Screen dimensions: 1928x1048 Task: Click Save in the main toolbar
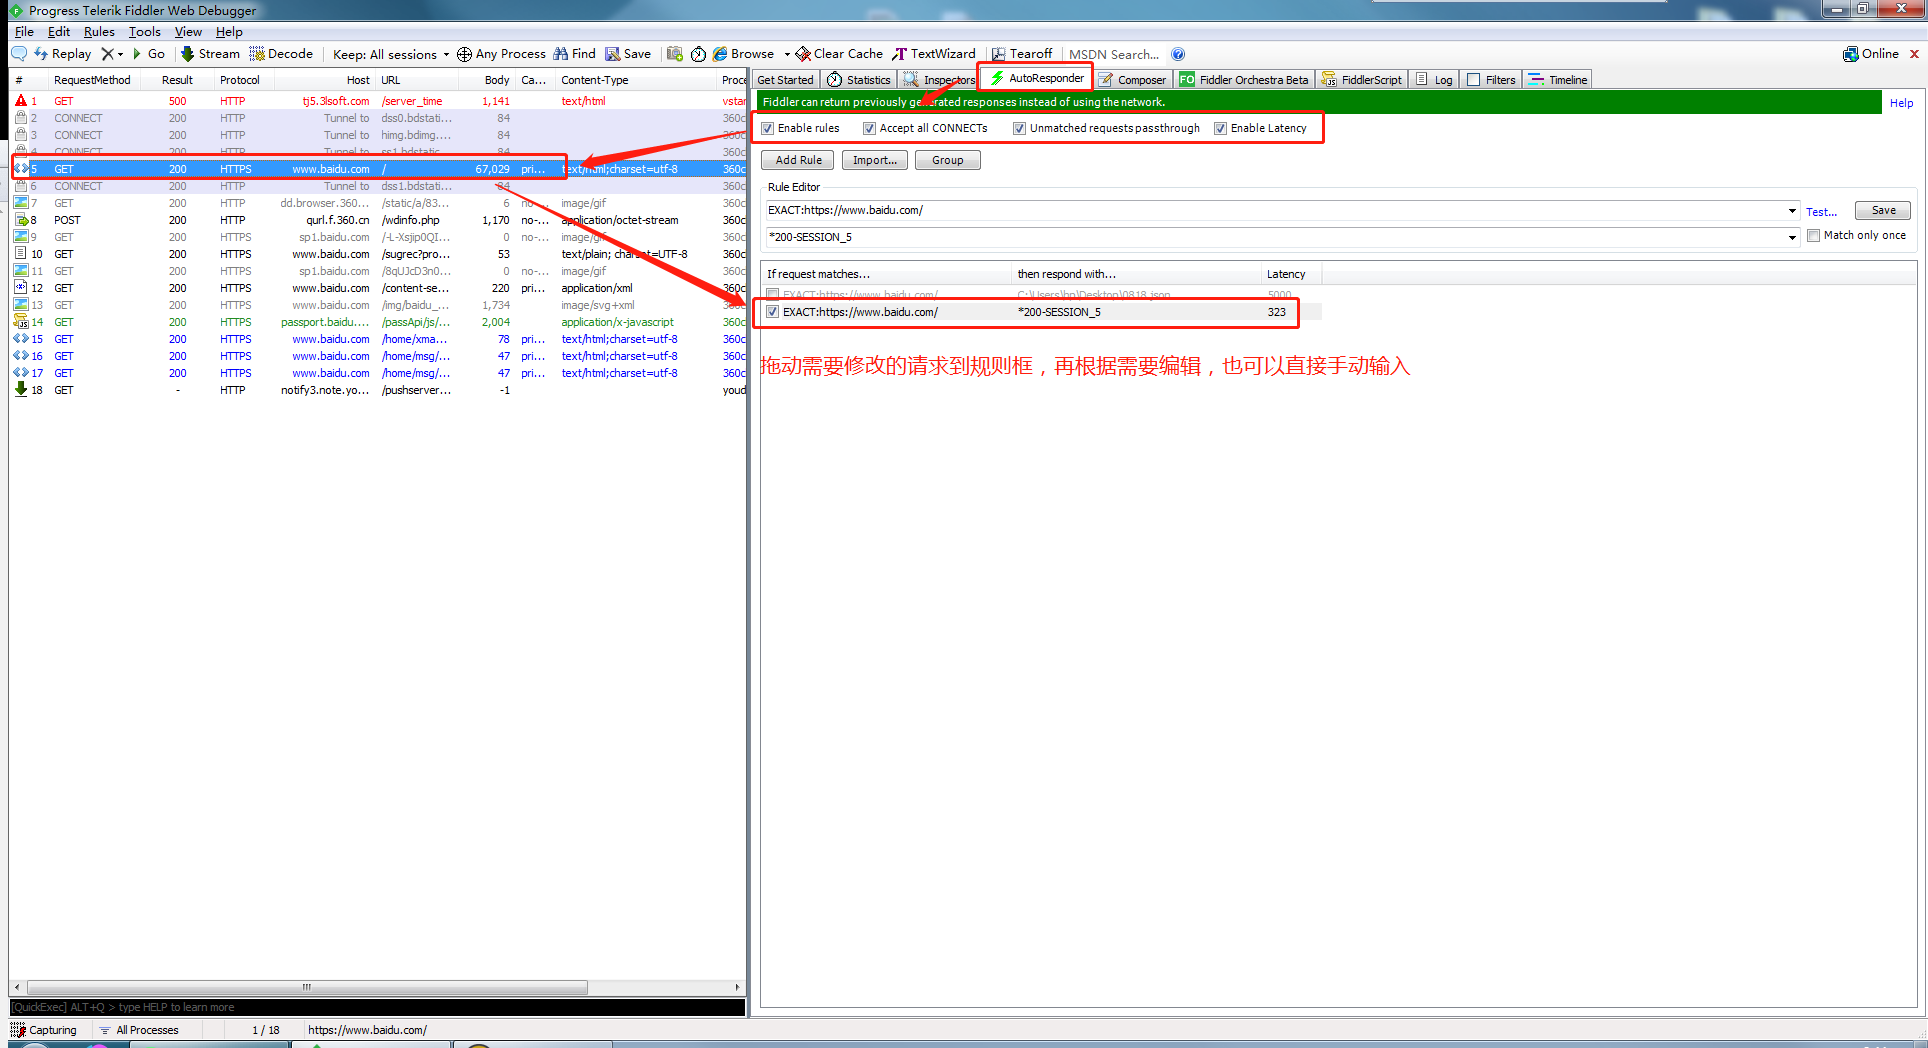pos(628,54)
